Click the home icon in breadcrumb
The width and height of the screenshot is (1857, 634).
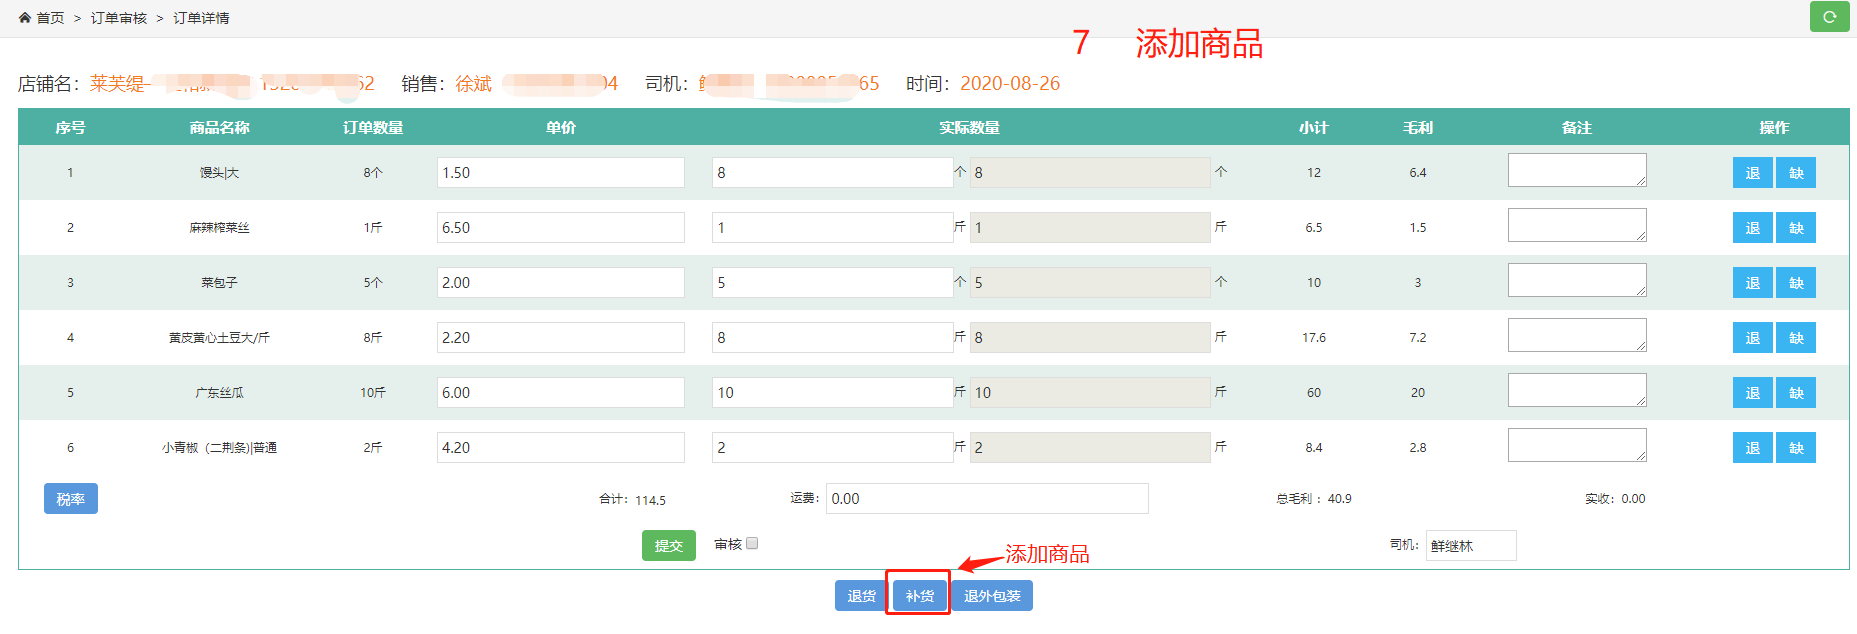coord(25,18)
